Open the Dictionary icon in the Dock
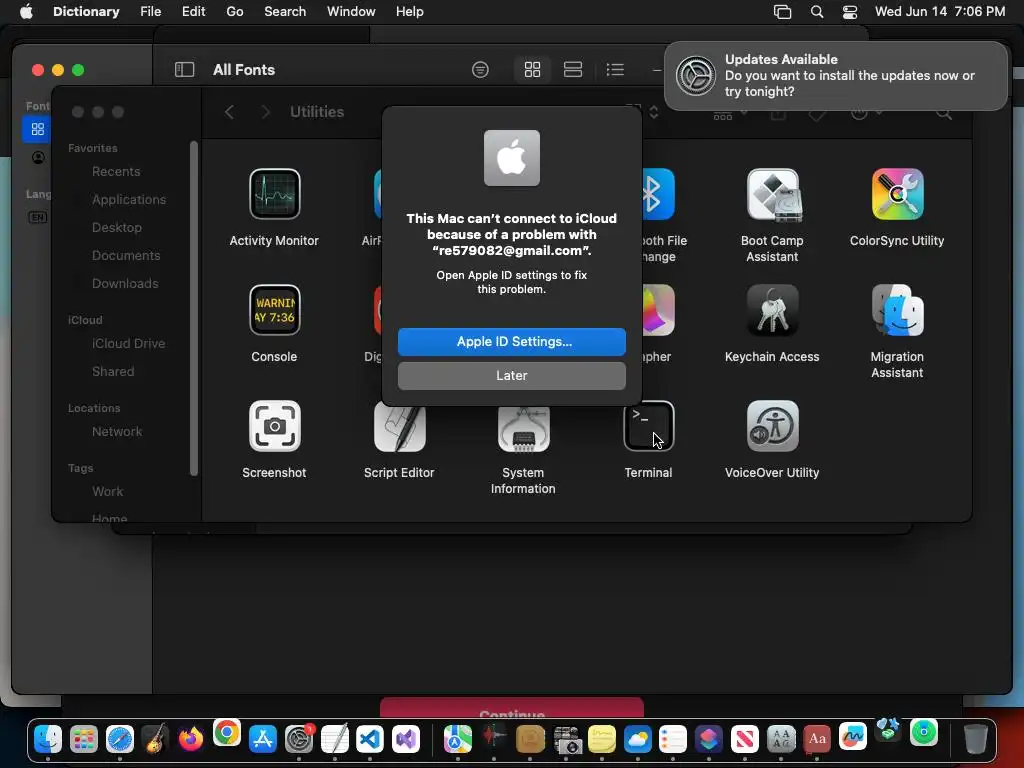The width and height of the screenshot is (1024, 768). coord(816,739)
